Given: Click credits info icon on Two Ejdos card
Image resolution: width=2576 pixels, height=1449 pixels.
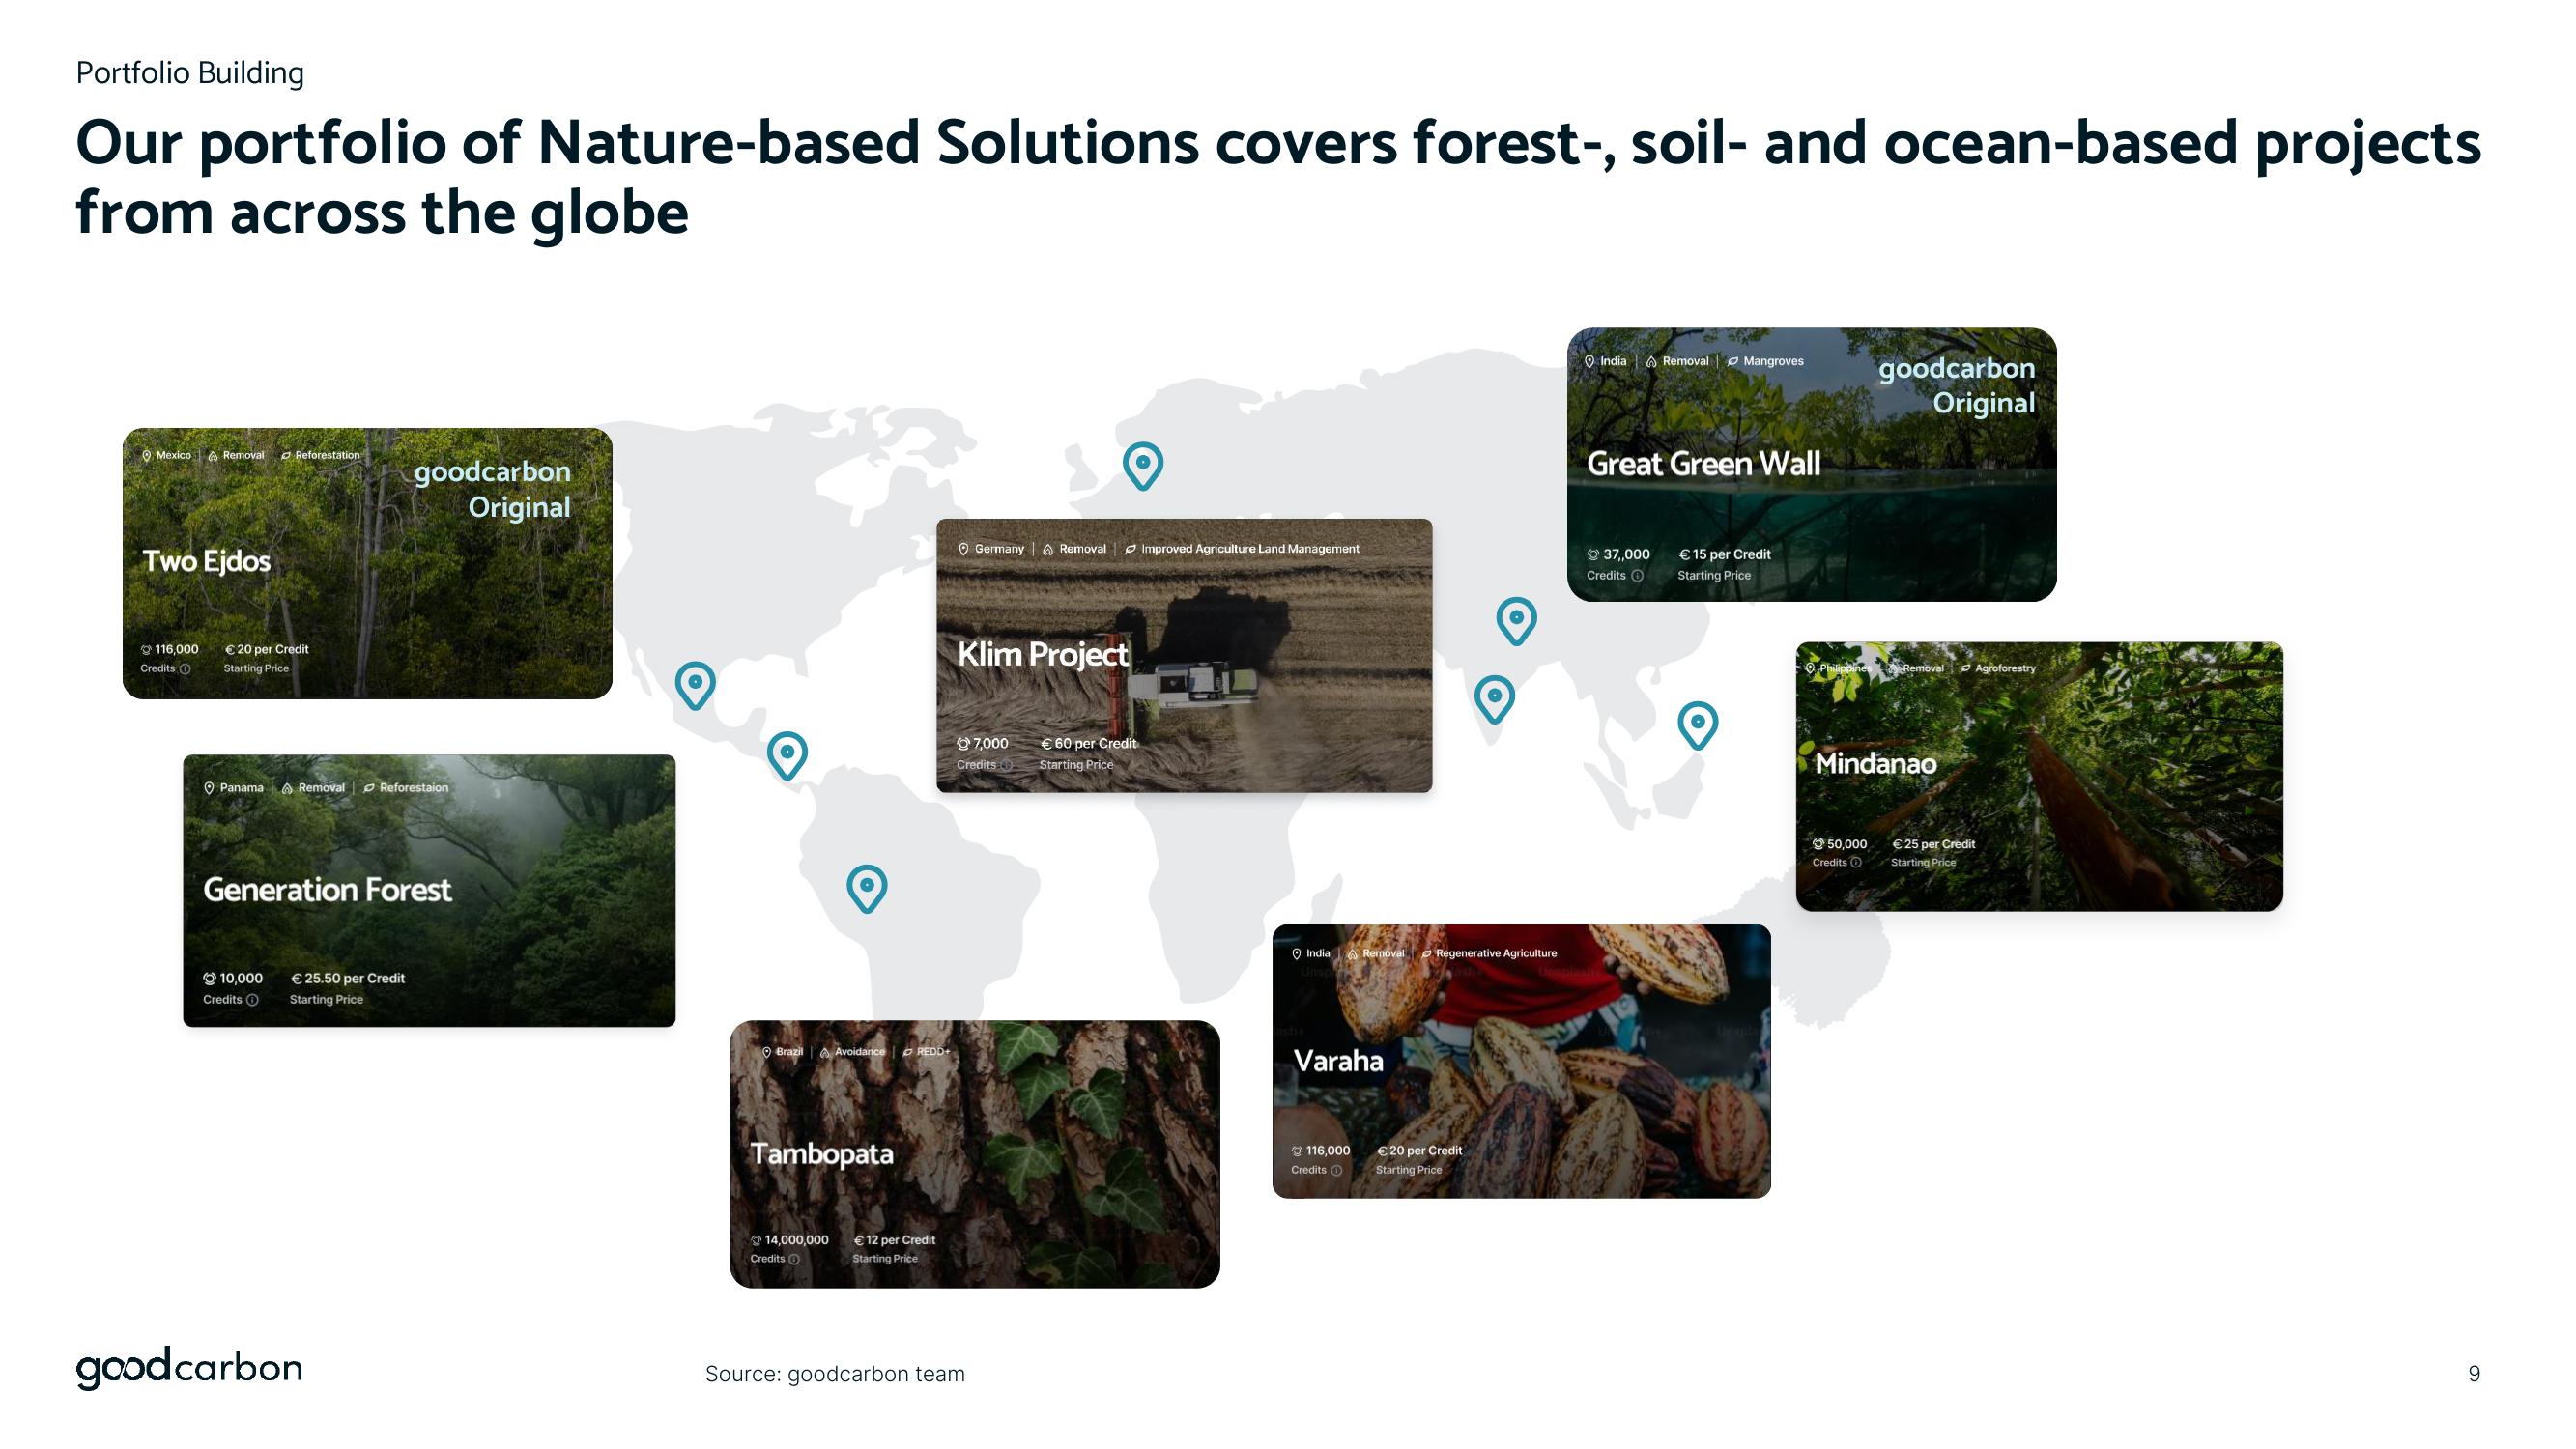Looking at the screenshot, I should pyautogui.click(x=185, y=669).
